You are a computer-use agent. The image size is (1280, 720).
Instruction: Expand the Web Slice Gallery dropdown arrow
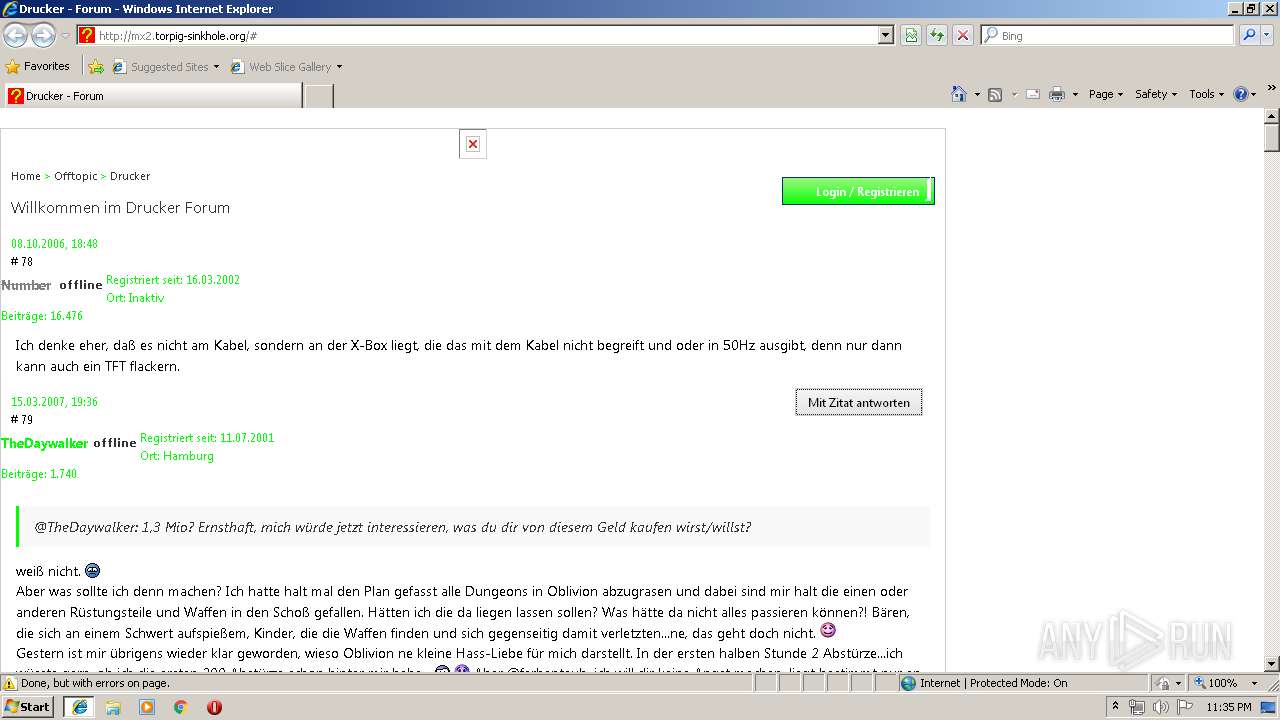339,67
